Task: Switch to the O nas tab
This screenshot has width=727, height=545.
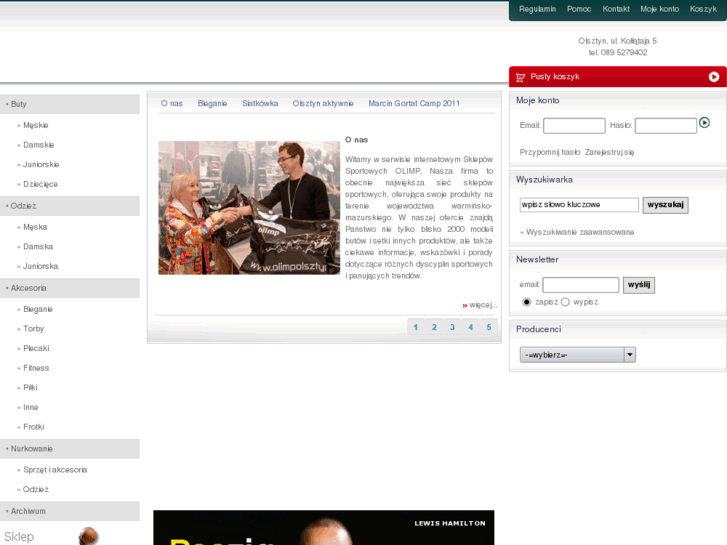Action: pos(172,103)
